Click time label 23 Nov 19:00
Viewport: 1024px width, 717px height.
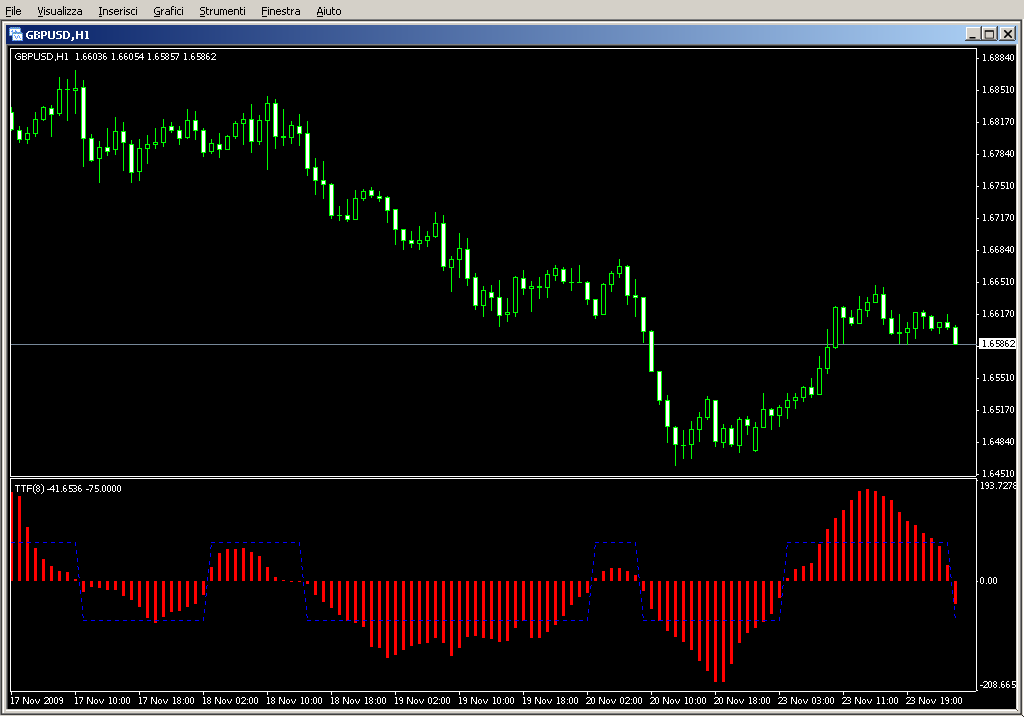934,701
